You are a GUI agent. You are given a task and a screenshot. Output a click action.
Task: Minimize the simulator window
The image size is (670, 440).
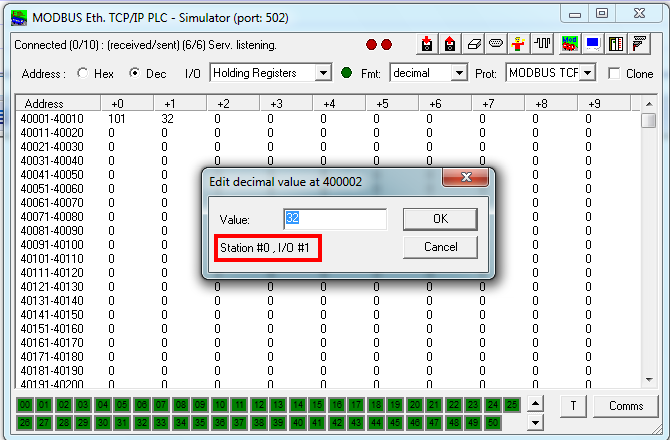[575, 14]
